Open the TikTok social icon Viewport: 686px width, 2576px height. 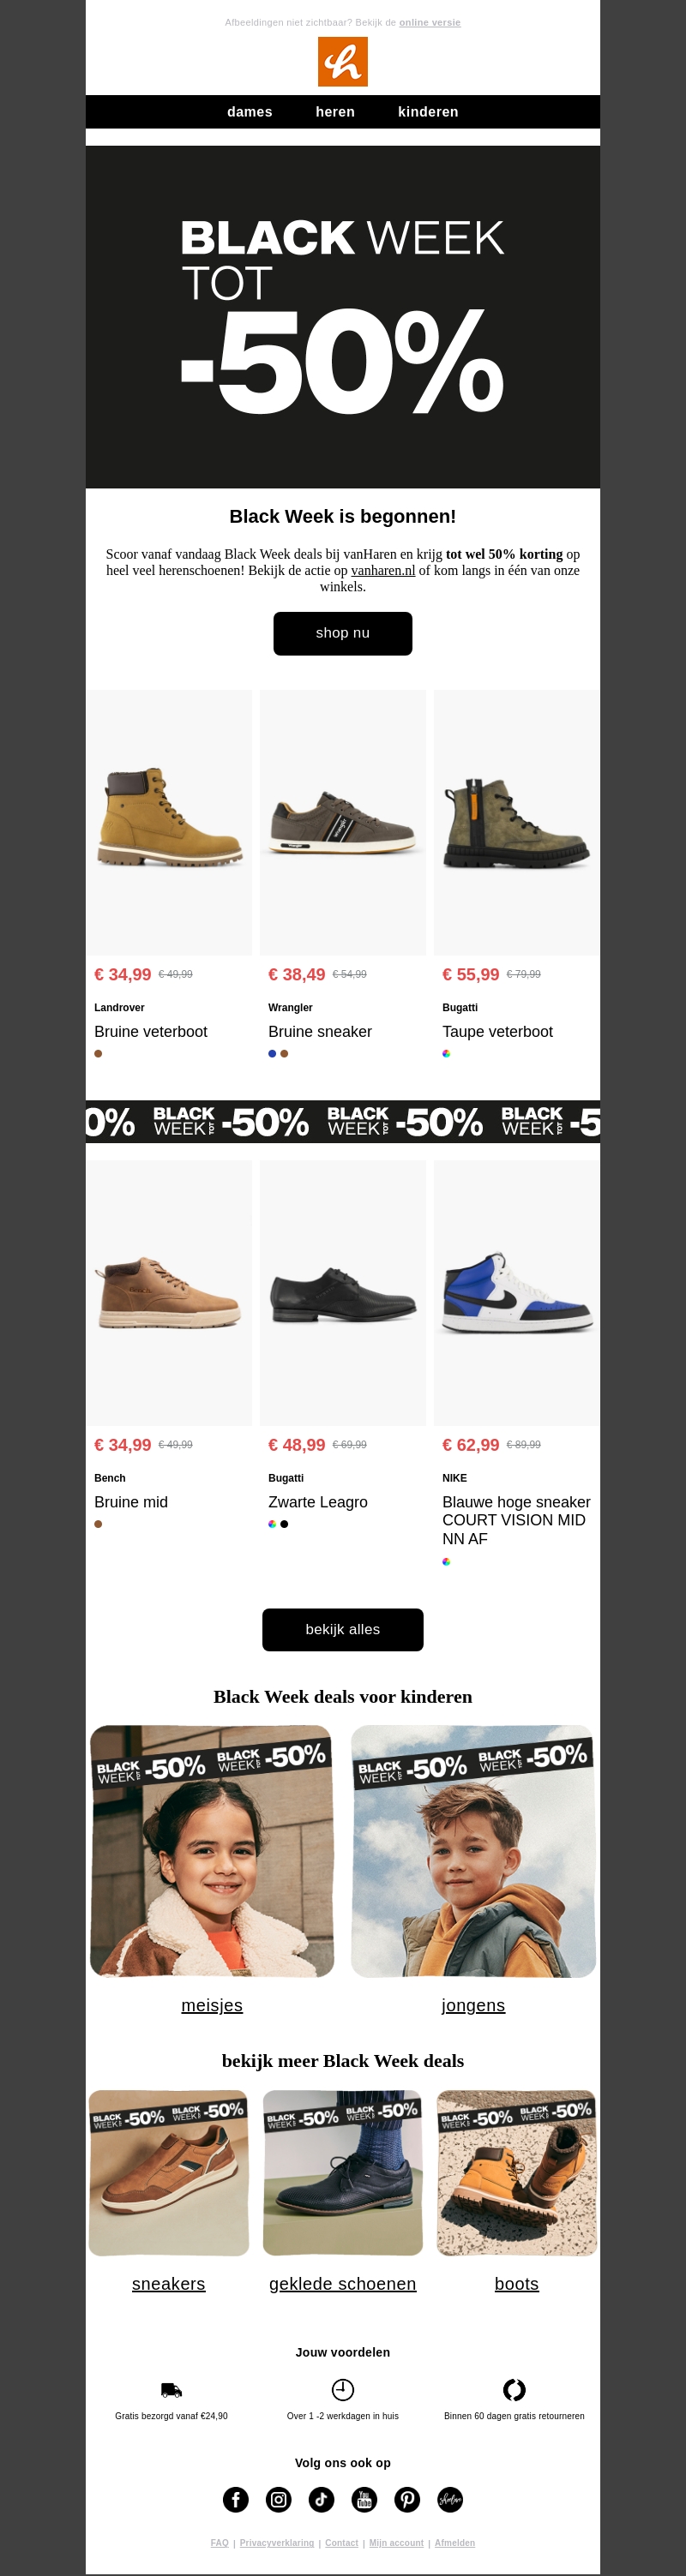(322, 2499)
